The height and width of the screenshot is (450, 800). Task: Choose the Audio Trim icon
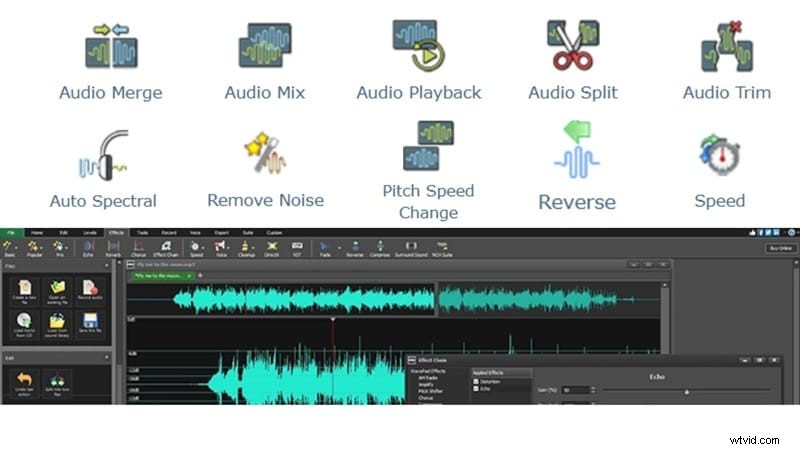(727, 46)
